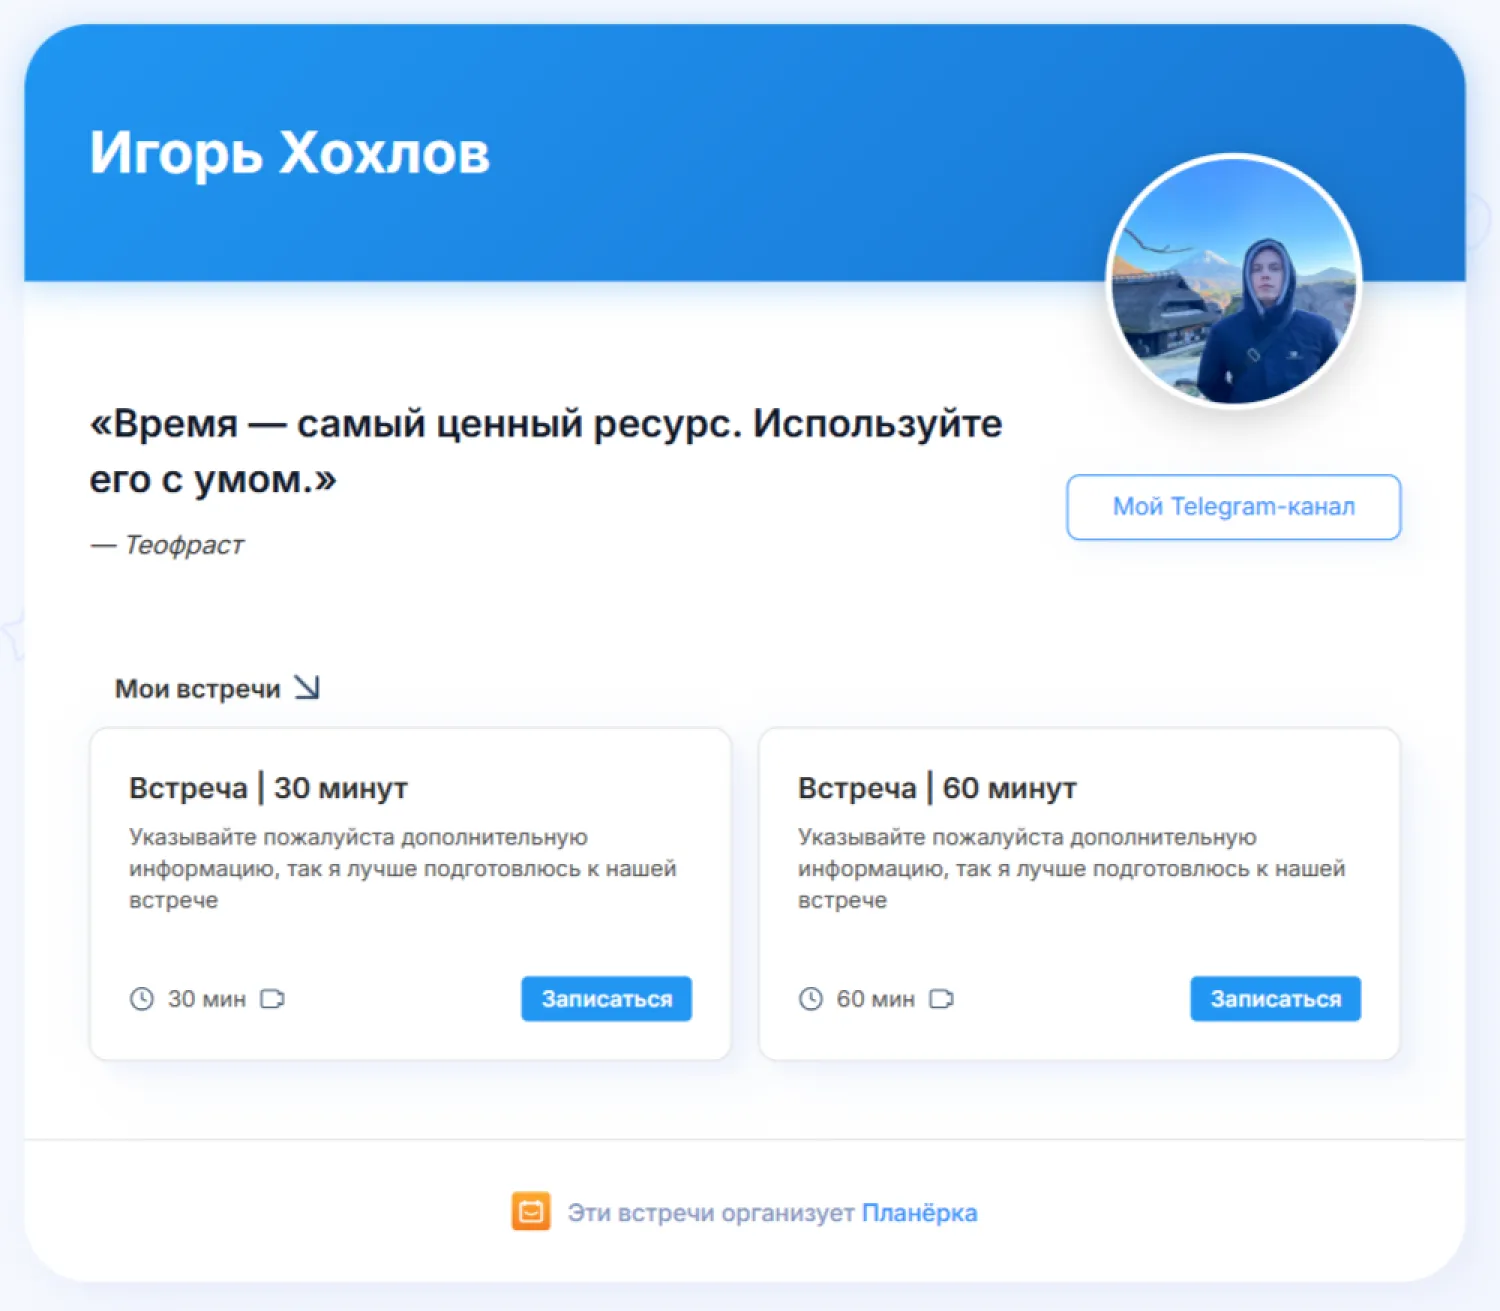Click the video camera icon beside 30 мин

272,999
